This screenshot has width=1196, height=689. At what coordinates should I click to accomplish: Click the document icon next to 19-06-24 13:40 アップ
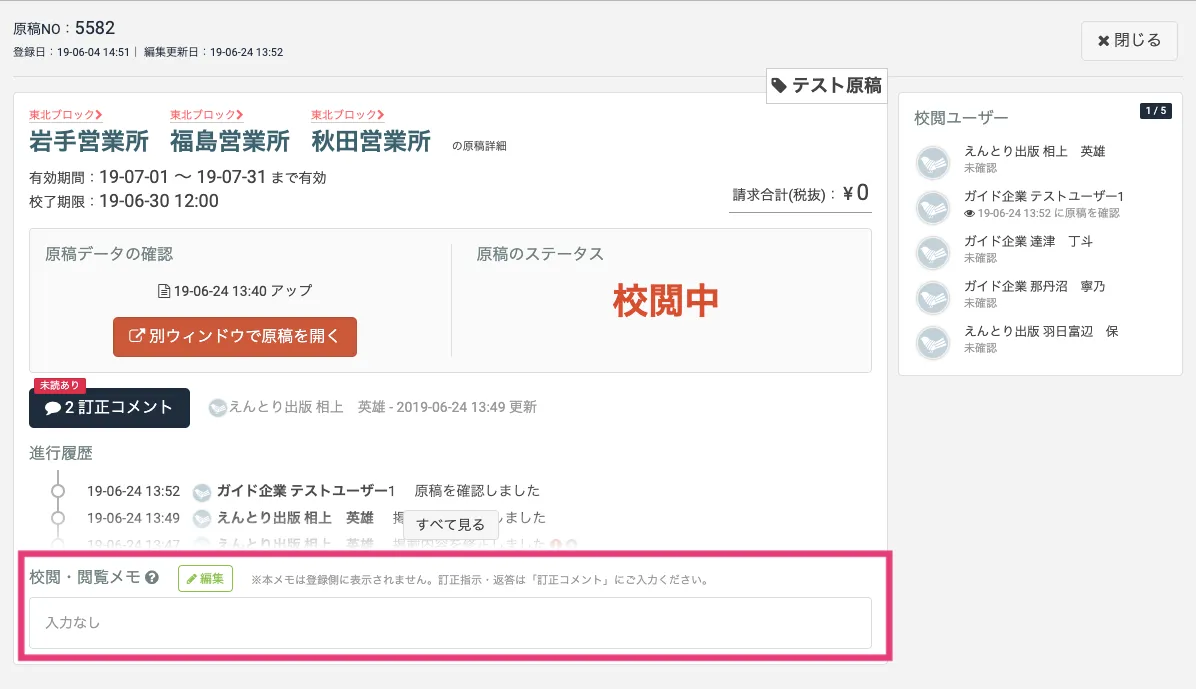click(163, 291)
